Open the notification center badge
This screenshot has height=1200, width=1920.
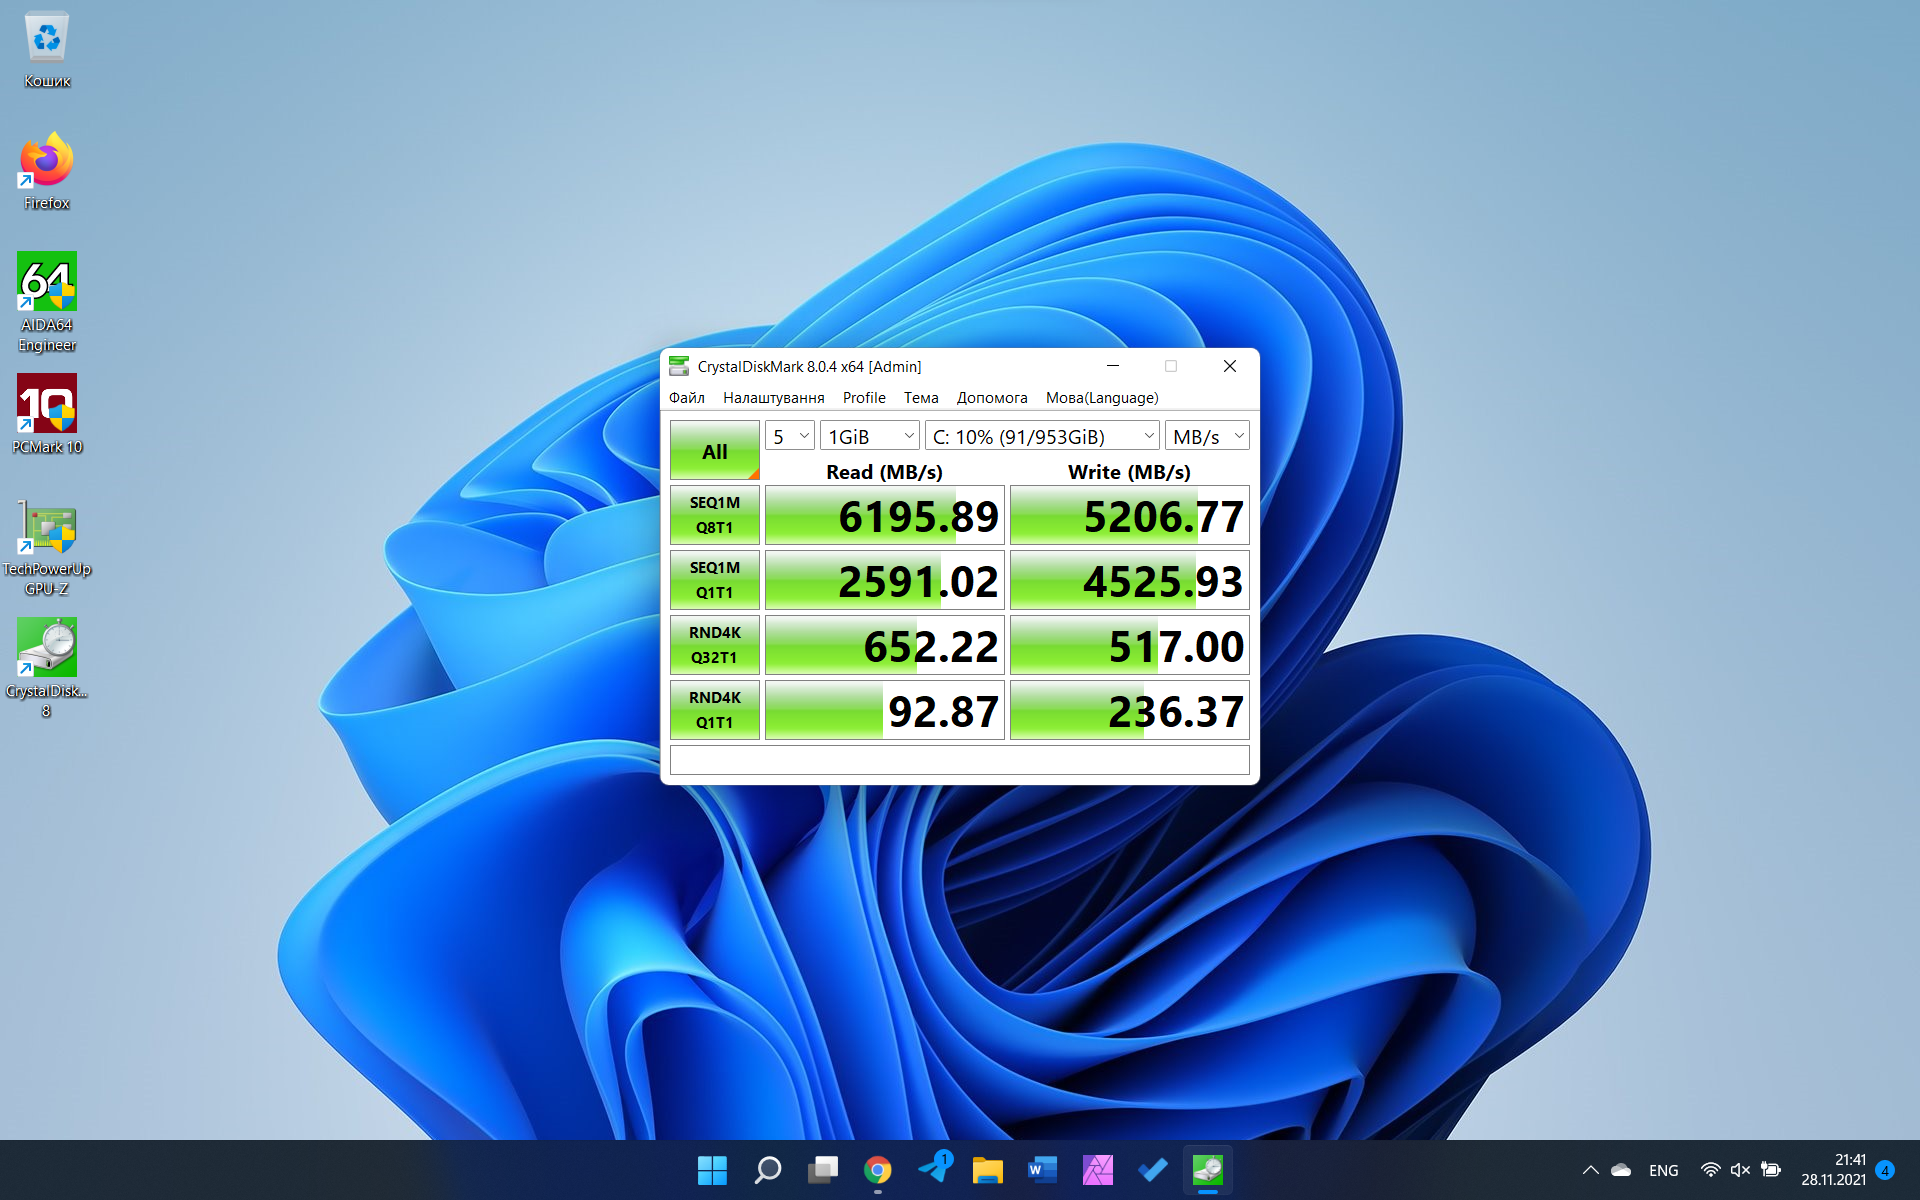click(1885, 1170)
